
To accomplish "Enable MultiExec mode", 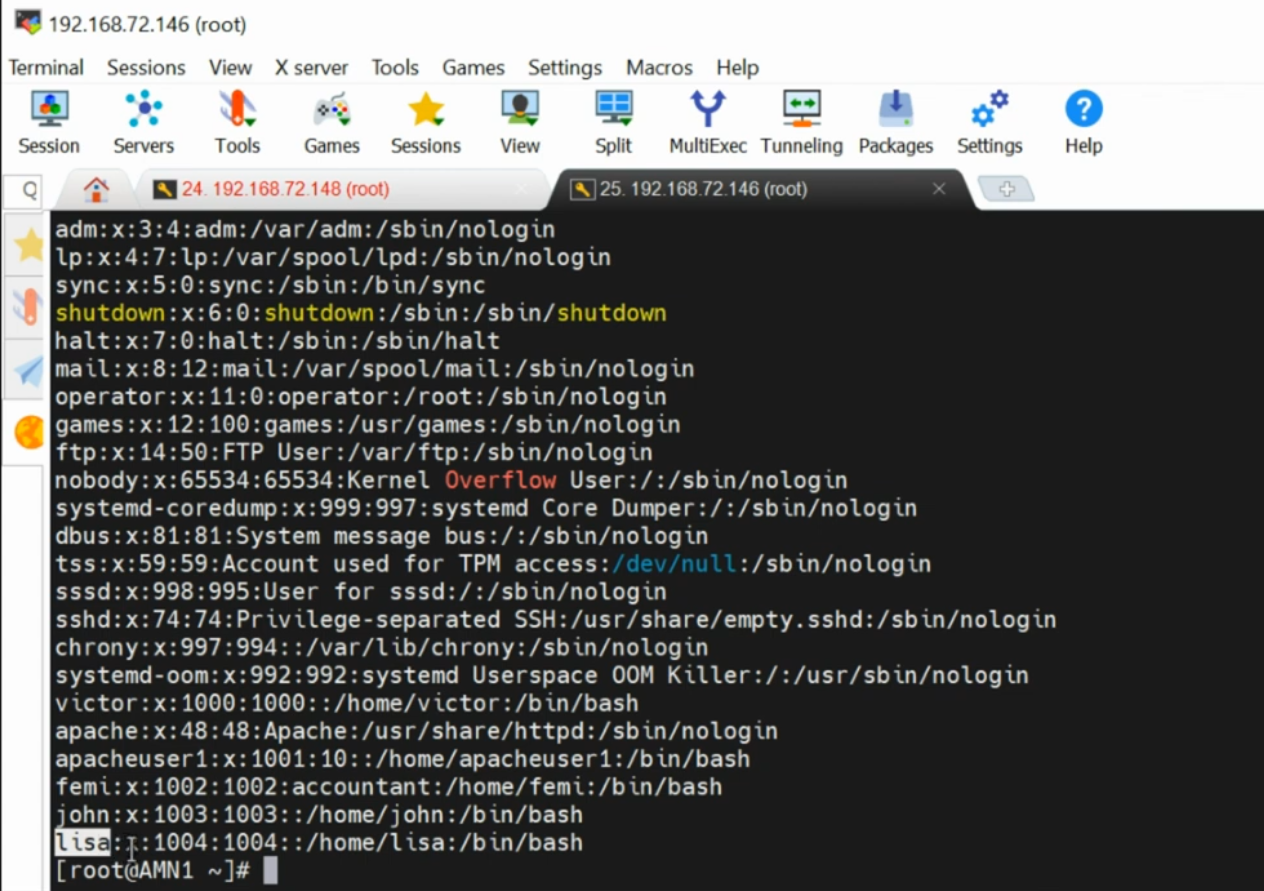I will tap(707, 120).
